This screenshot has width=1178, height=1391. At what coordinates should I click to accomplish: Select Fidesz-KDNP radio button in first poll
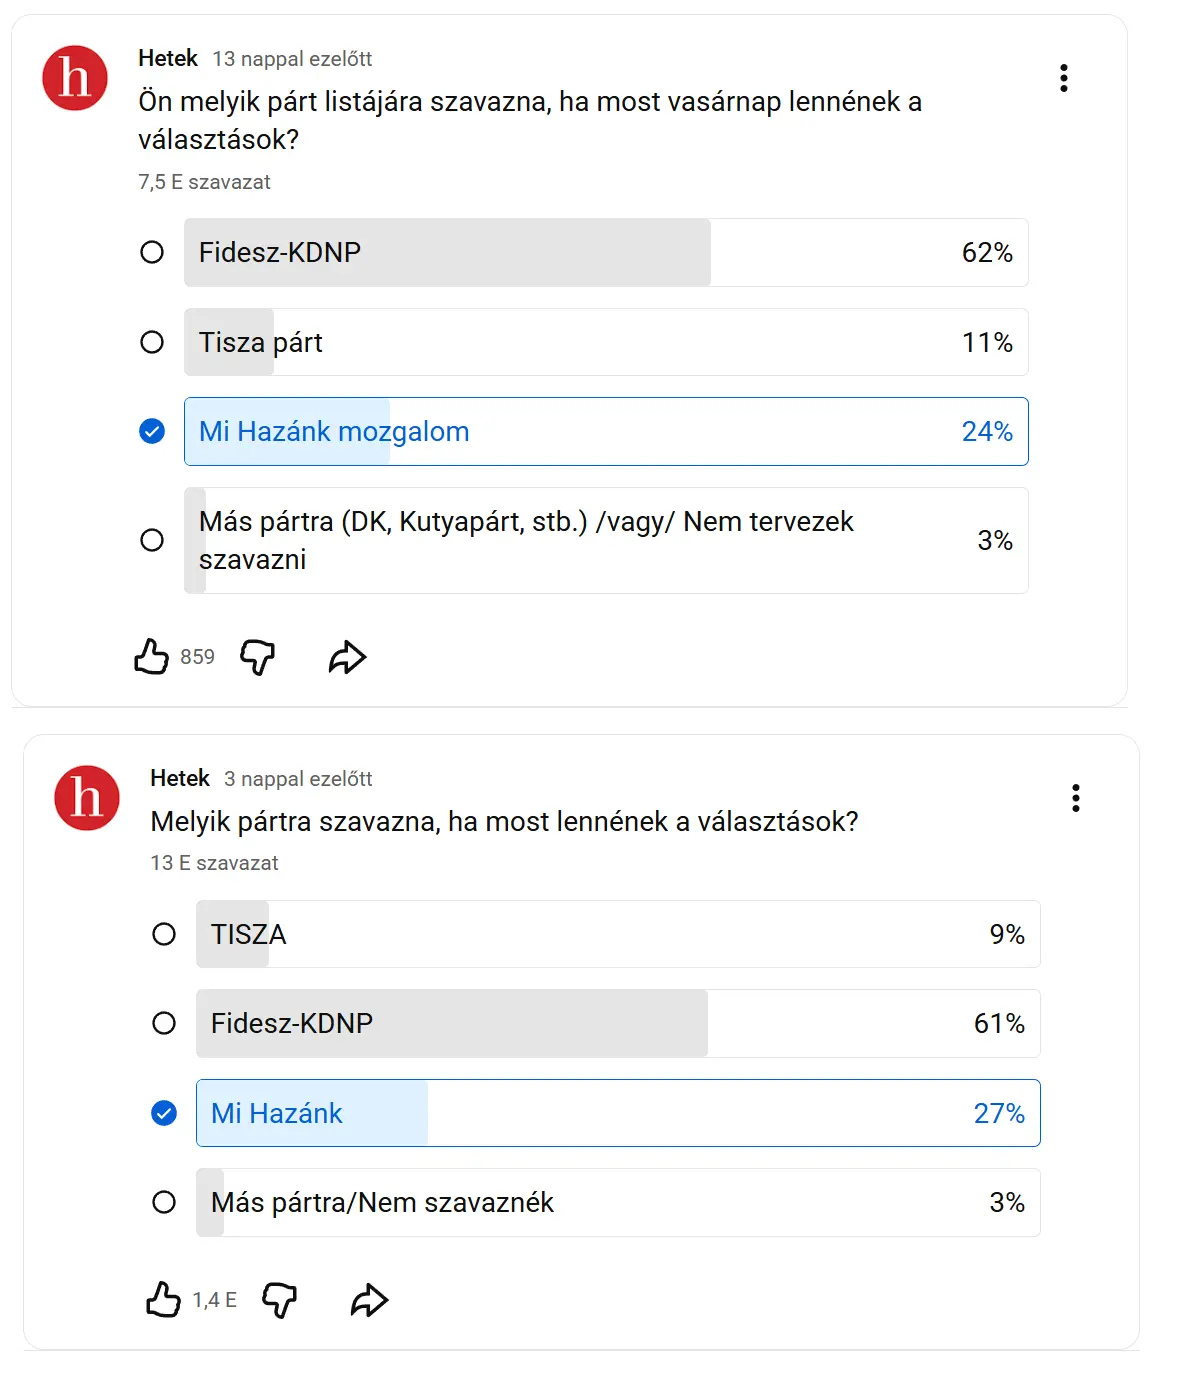tap(152, 252)
